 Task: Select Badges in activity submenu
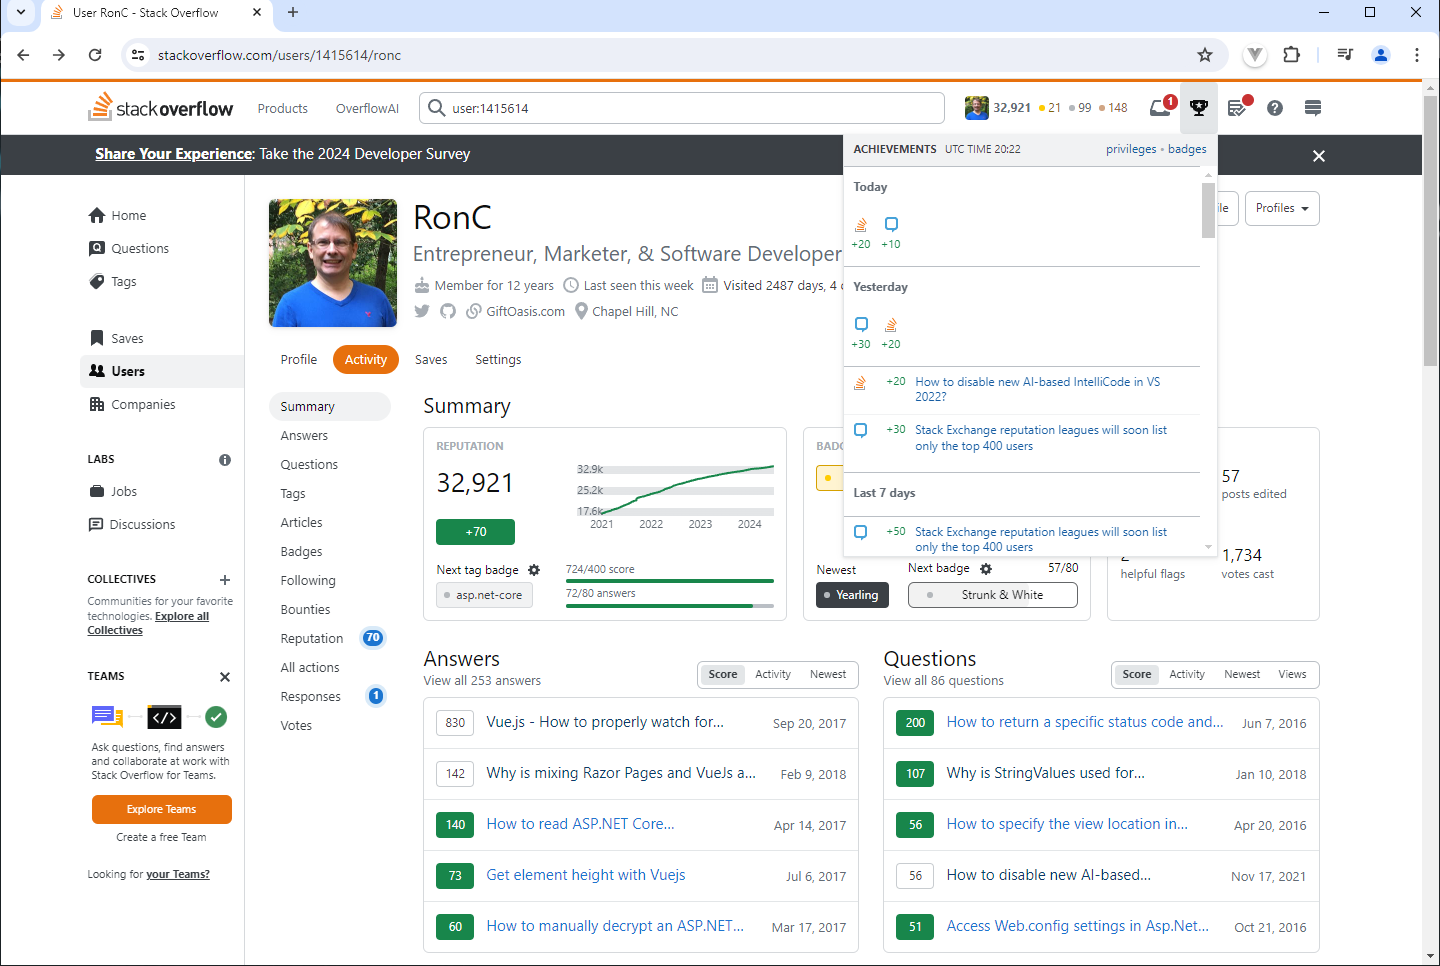point(301,551)
